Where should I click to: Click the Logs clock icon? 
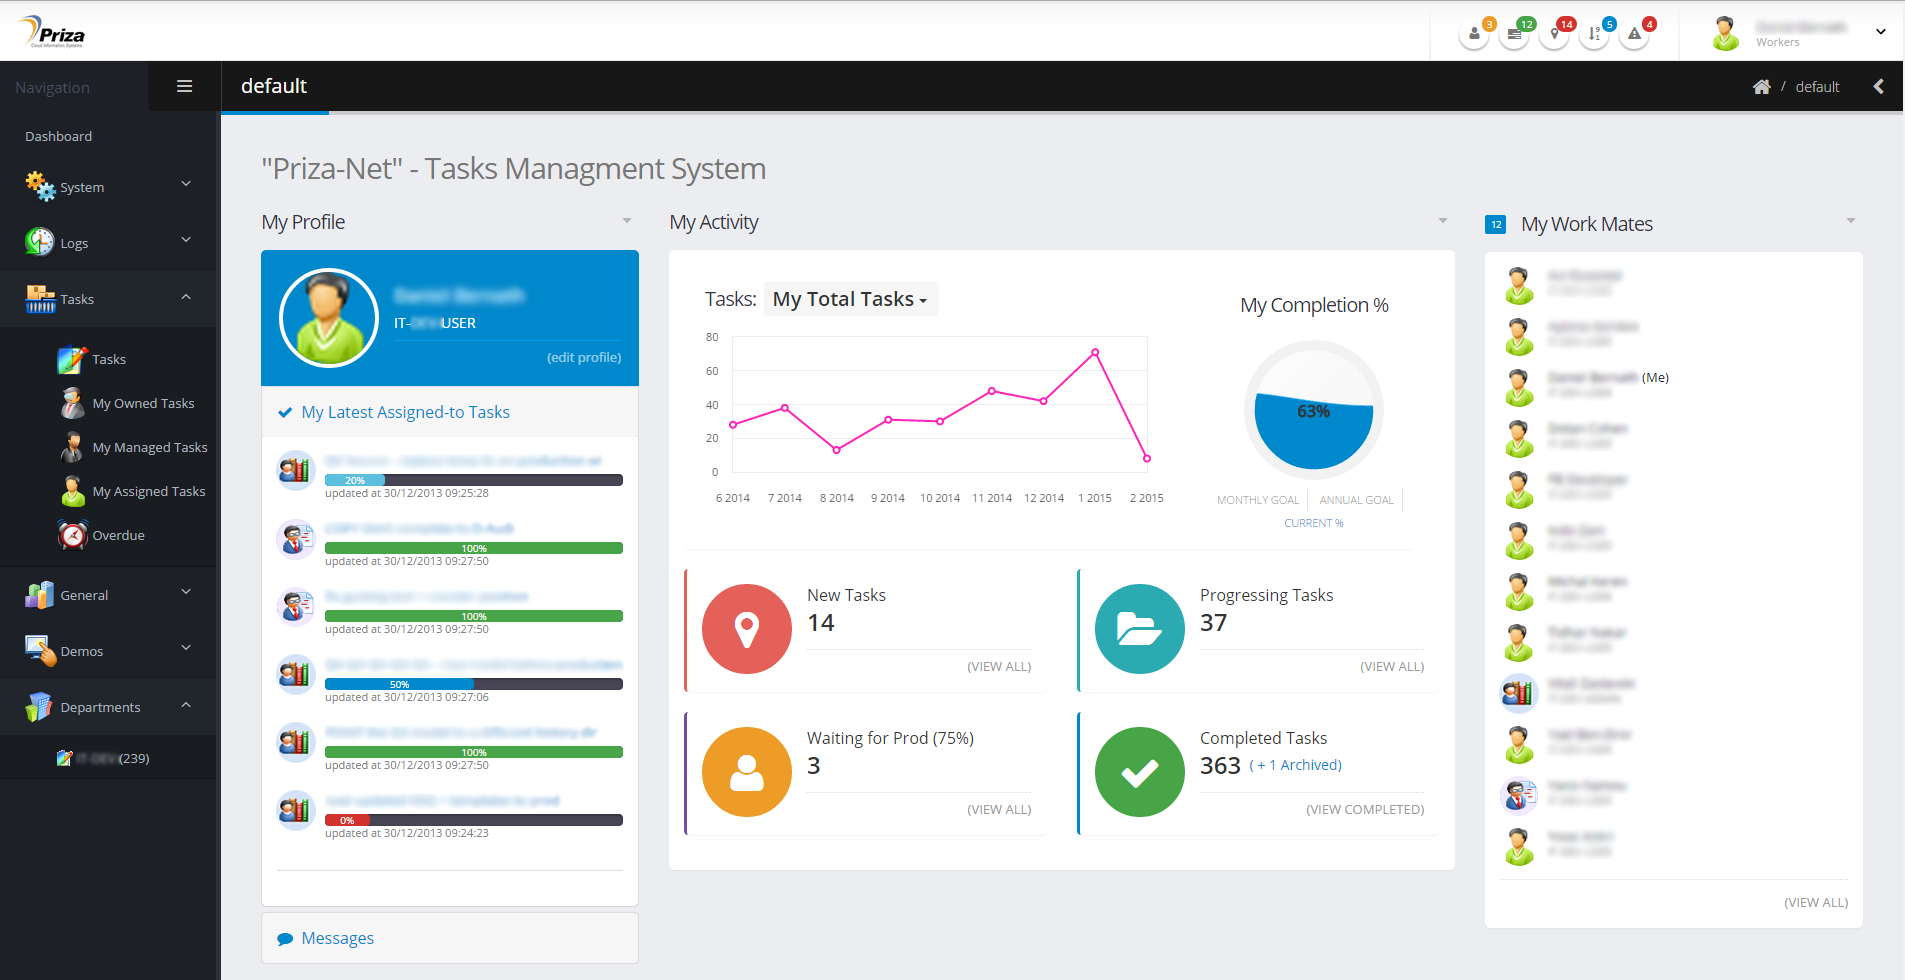pos(40,242)
